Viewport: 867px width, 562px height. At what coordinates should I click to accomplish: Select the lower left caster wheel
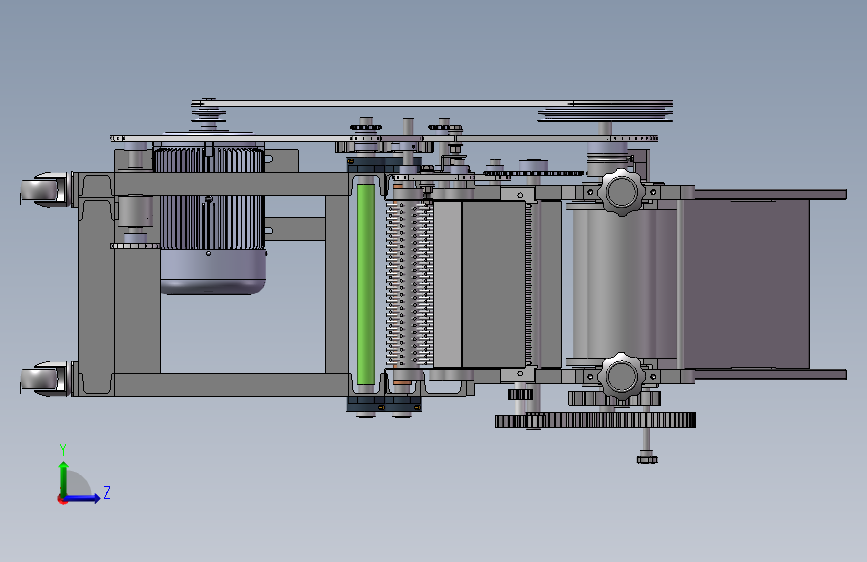tap(44, 378)
